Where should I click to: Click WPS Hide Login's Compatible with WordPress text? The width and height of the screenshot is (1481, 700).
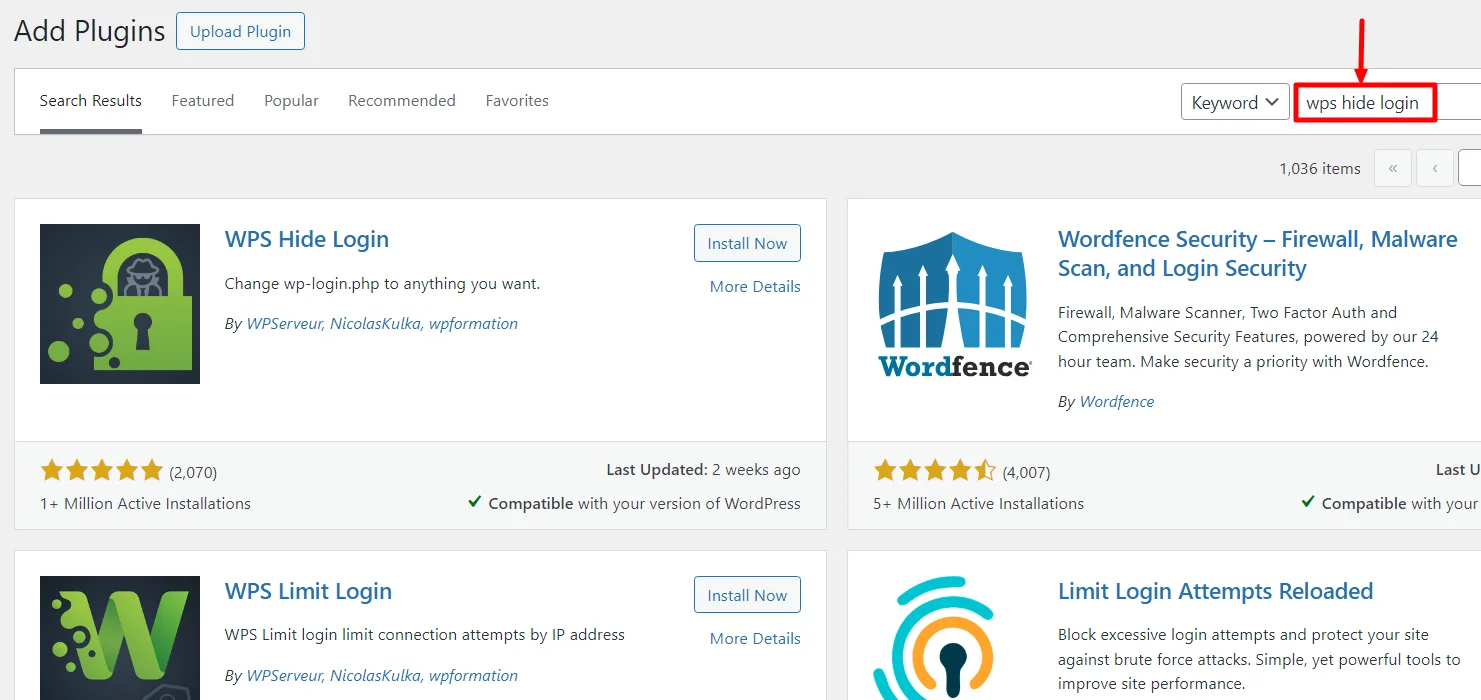(634, 503)
